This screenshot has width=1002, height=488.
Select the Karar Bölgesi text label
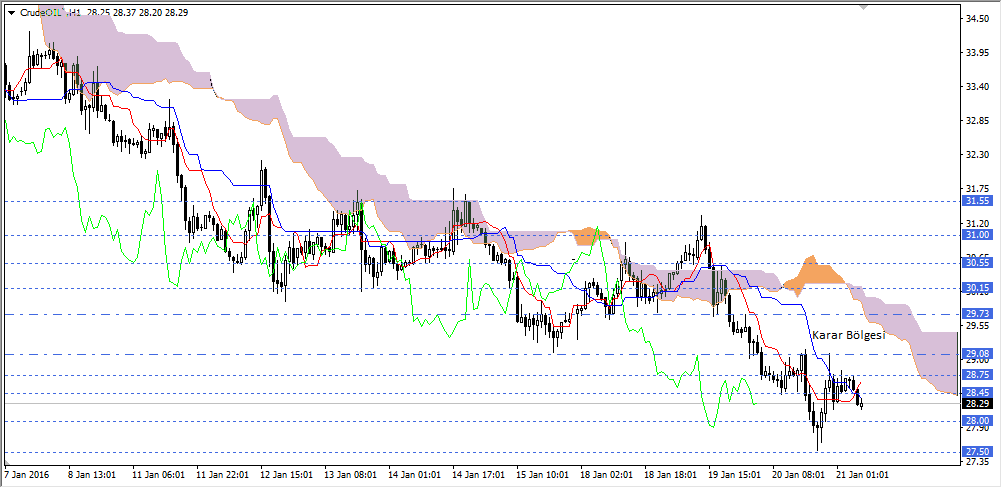click(x=848, y=335)
